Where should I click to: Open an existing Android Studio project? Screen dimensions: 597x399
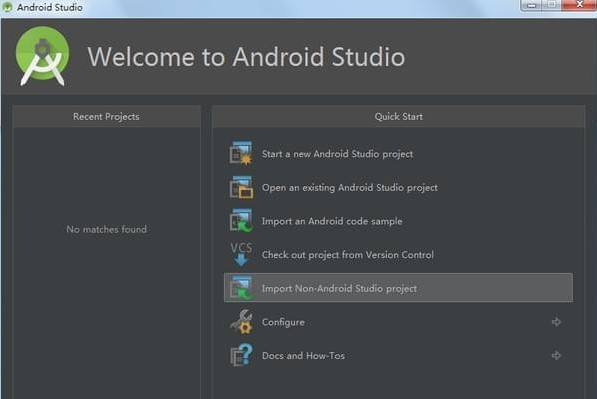350,188
